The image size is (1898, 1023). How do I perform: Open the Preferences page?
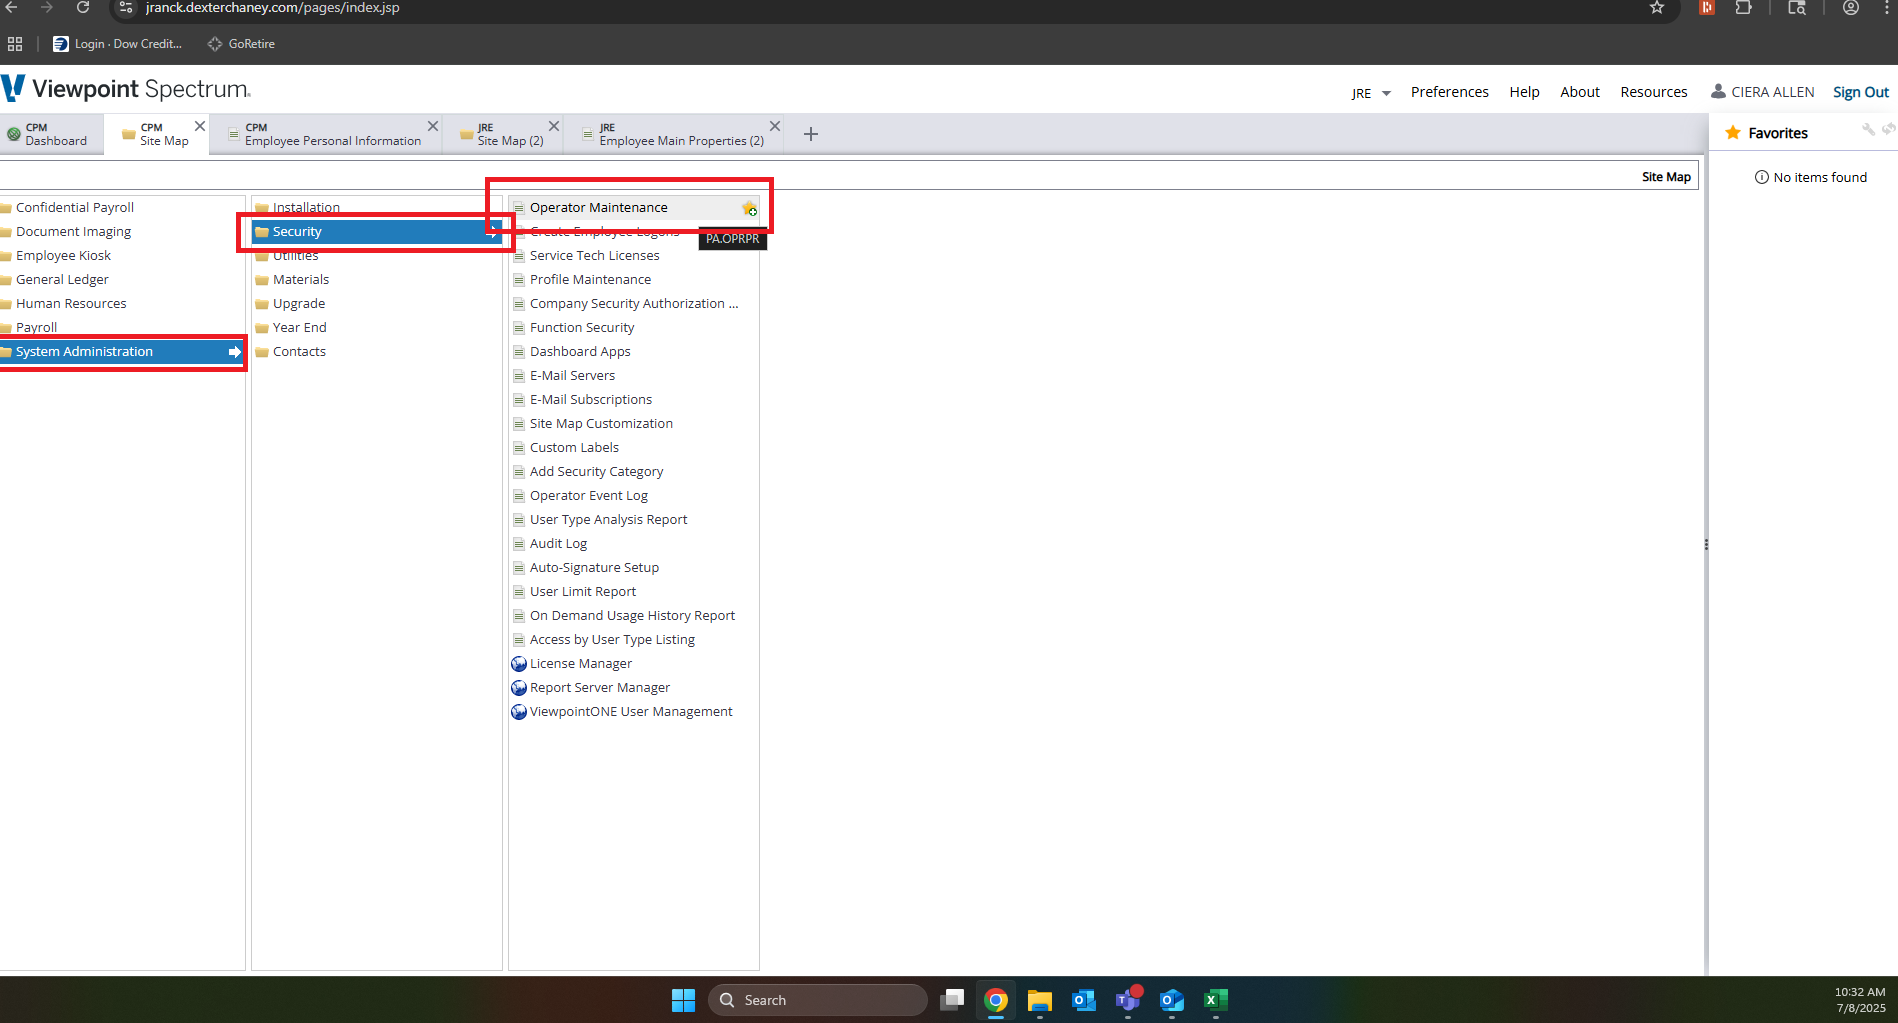1449,91
